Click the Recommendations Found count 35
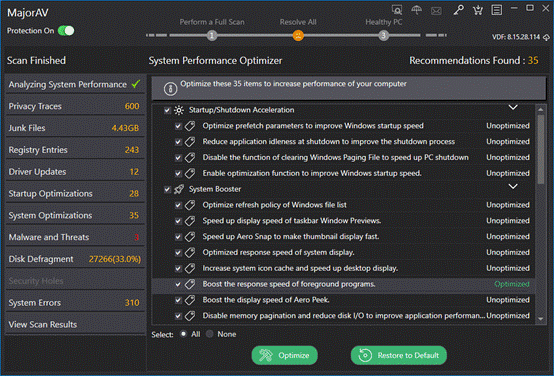This screenshot has width=554, height=376. coord(533,60)
